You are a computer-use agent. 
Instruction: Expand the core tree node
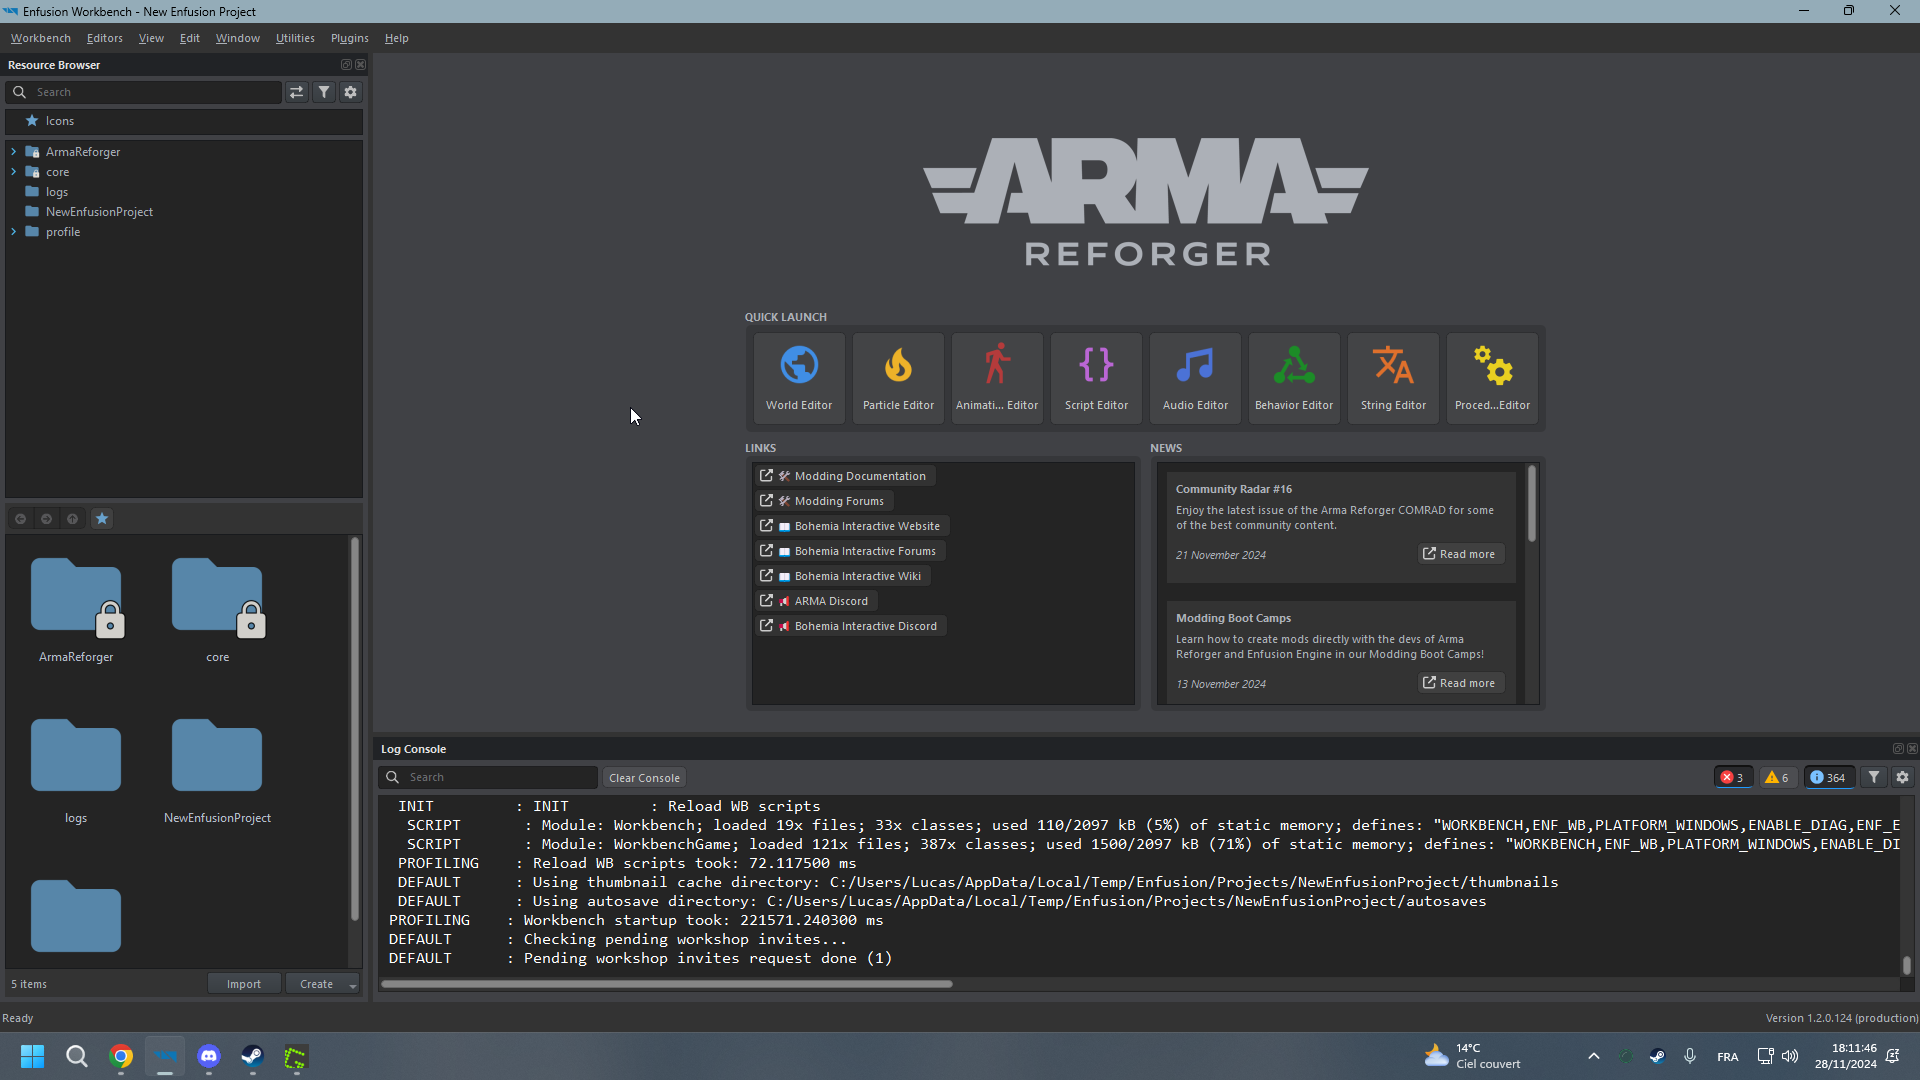click(x=14, y=172)
